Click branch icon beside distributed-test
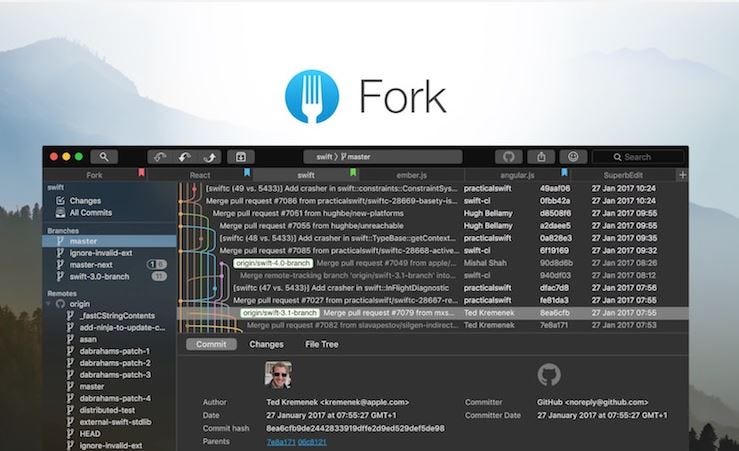The height and width of the screenshot is (451, 739). click(70, 410)
